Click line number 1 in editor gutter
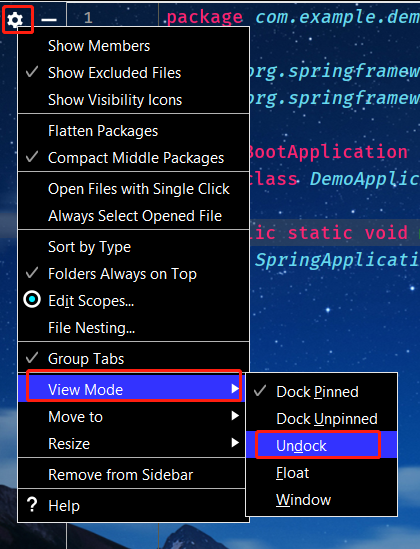The width and height of the screenshot is (420, 549). coord(88,18)
